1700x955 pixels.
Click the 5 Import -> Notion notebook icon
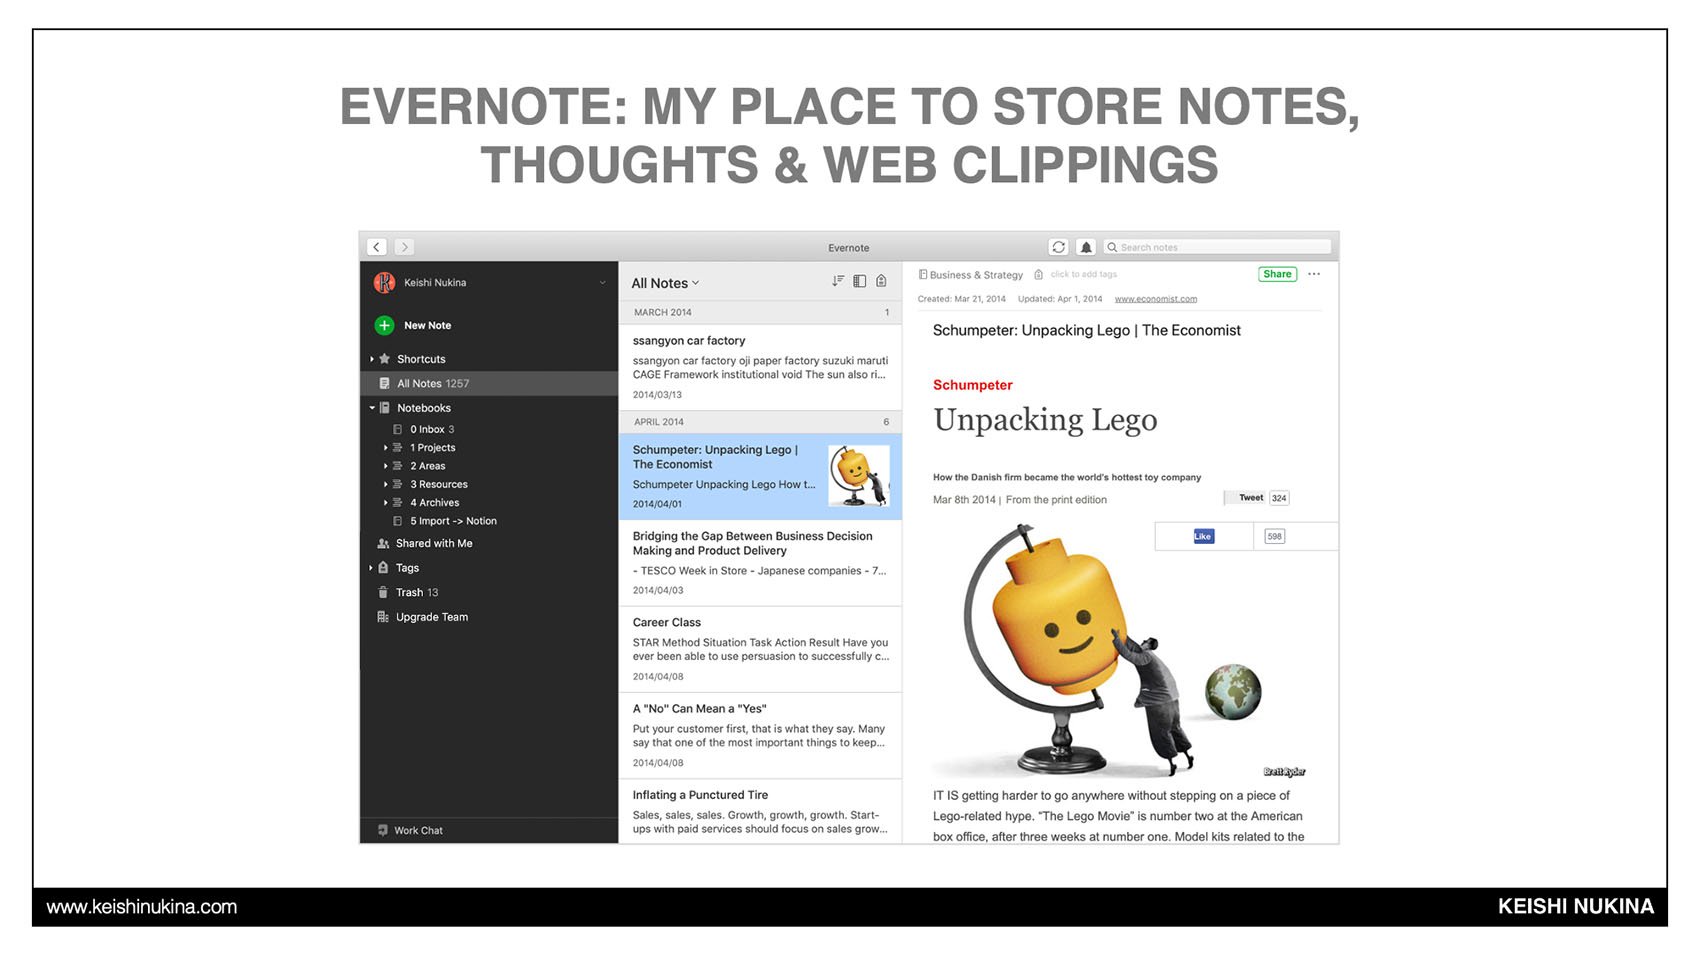pyautogui.click(x=397, y=521)
